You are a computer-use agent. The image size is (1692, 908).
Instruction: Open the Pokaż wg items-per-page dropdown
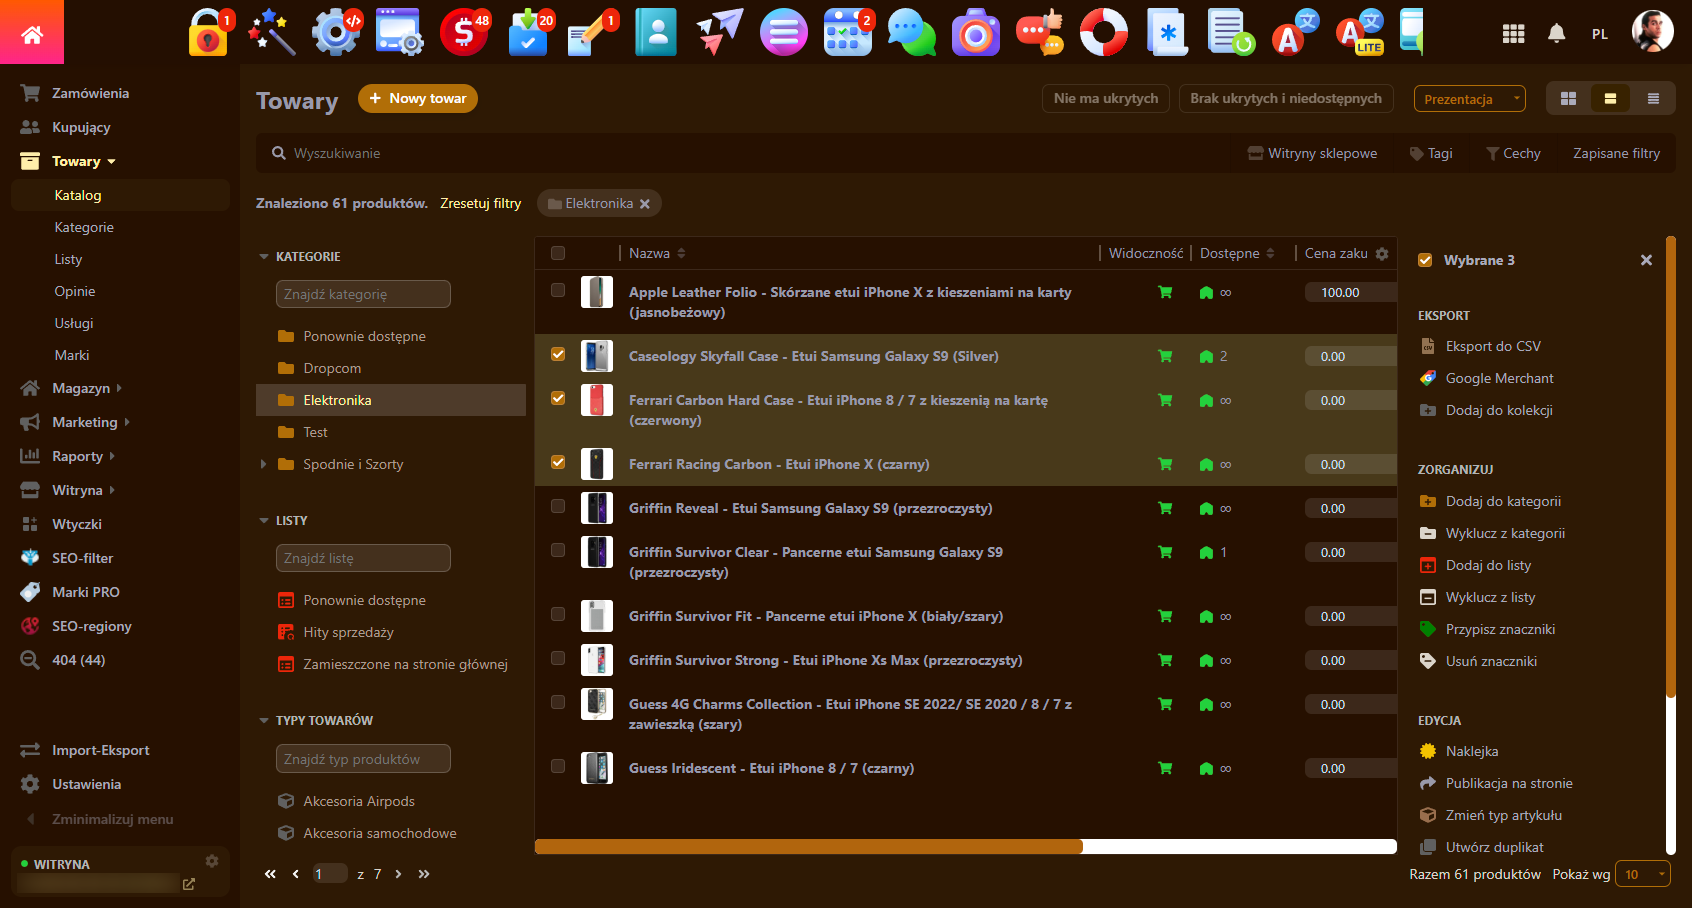click(x=1643, y=874)
